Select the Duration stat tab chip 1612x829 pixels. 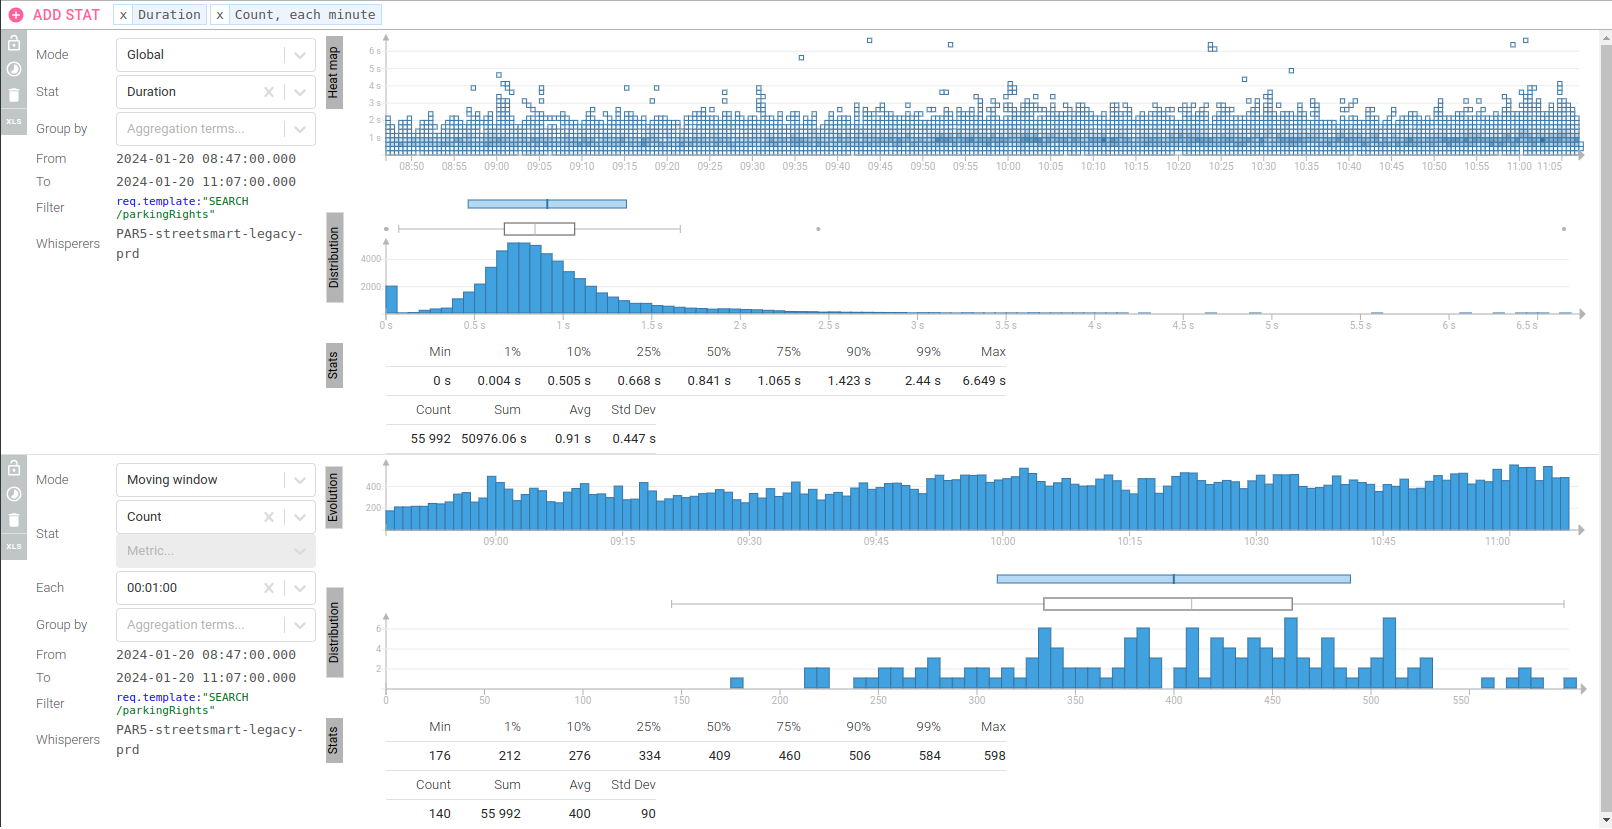click(x=169, y=15)
